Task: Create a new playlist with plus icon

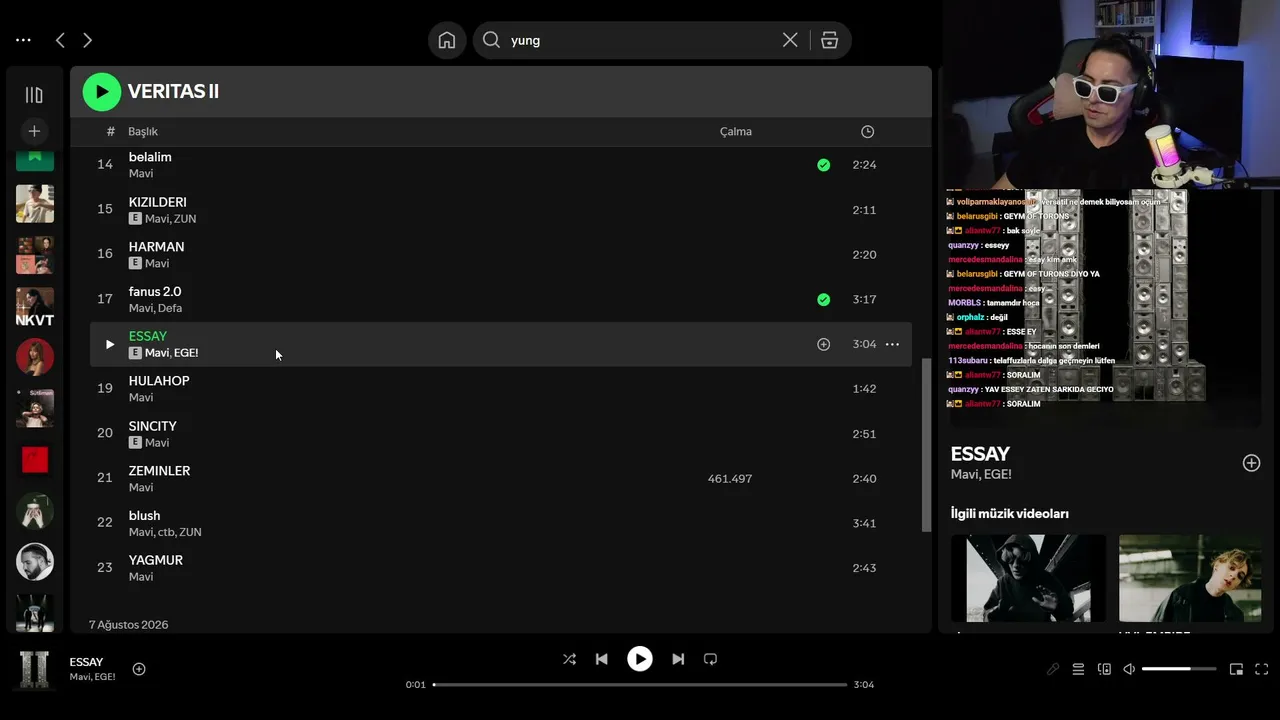Action: pyautogui.click(x=34, y=131)
